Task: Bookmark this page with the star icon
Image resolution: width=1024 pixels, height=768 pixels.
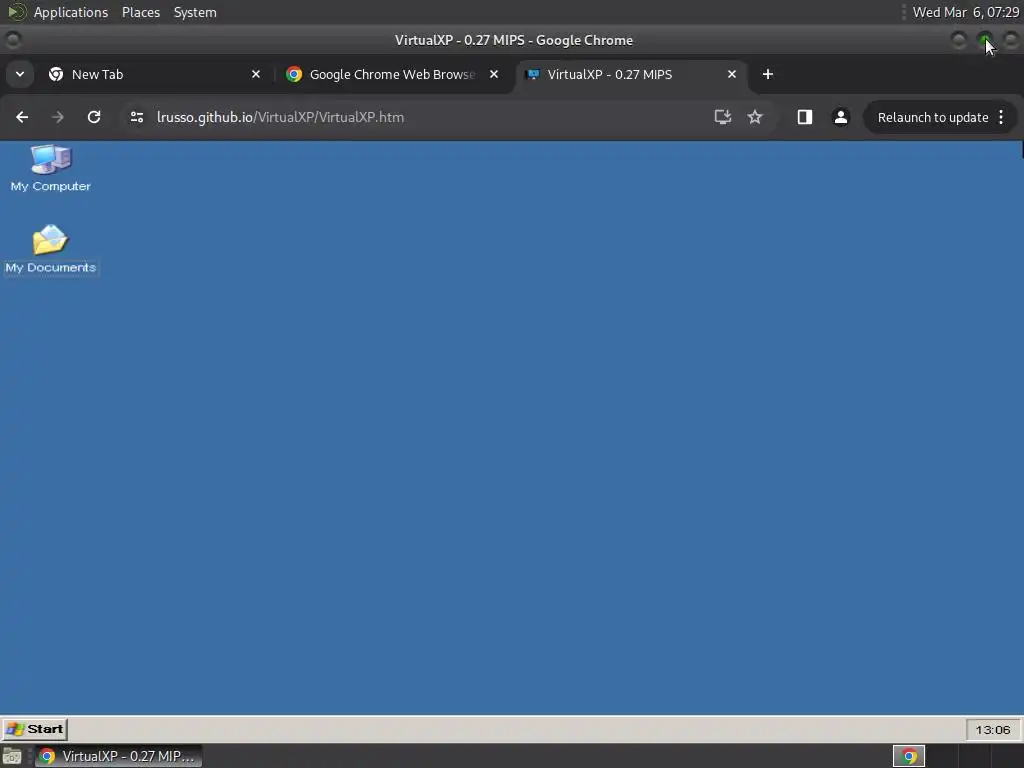Action: (755, 117)
